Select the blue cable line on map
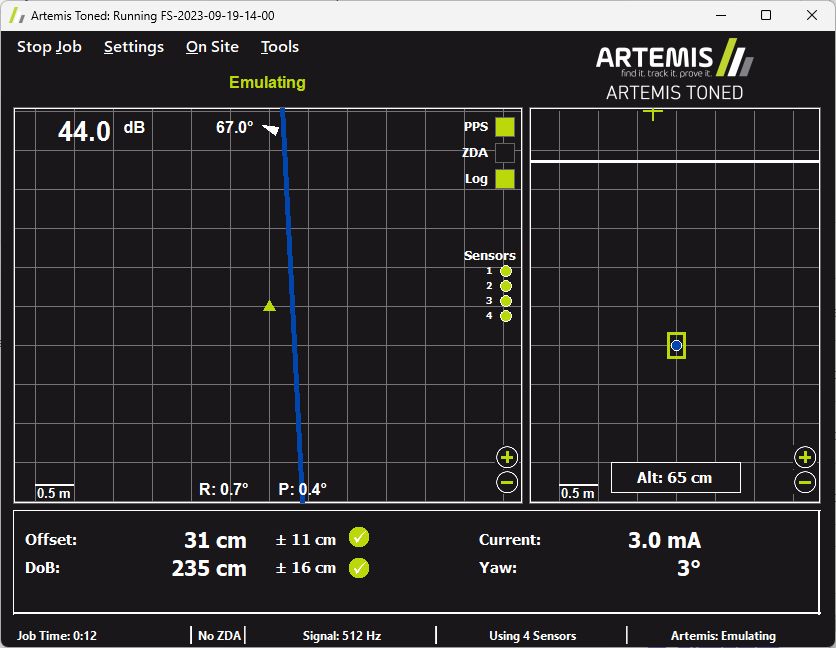Viewport: 836px width, 648px height. point(293,300)
